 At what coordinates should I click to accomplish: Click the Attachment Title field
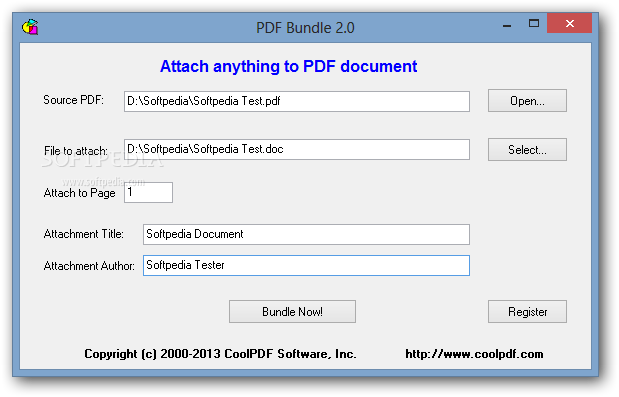coord(306,234)
